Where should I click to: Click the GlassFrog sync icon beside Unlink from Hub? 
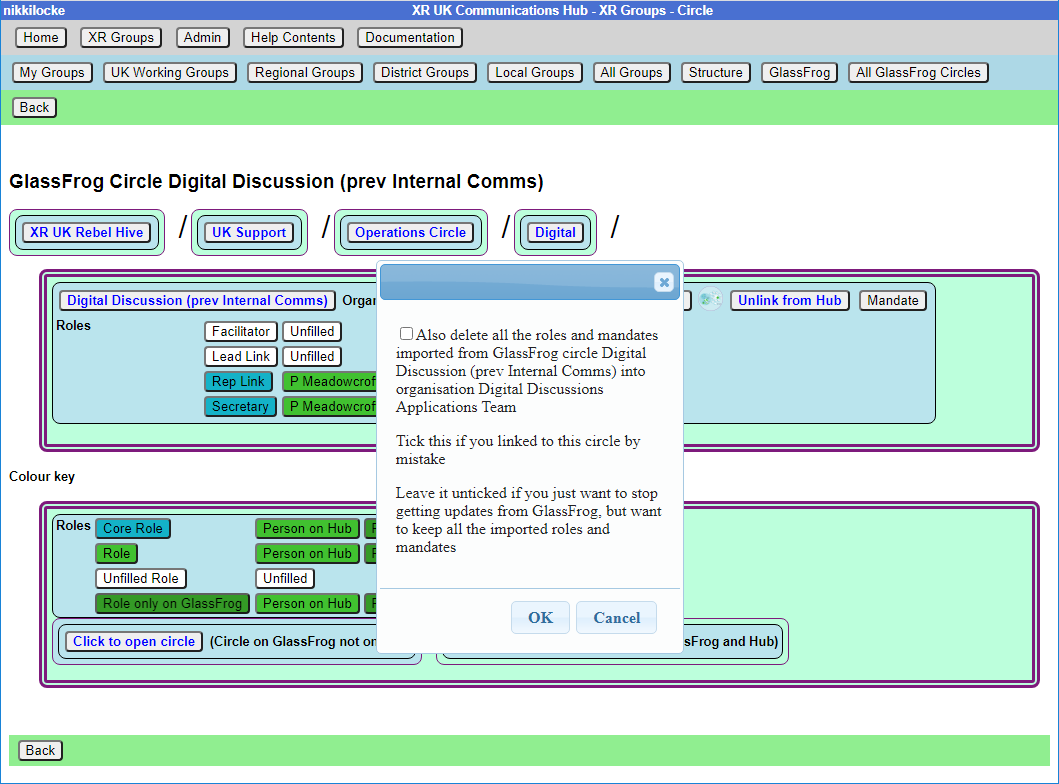710,299
